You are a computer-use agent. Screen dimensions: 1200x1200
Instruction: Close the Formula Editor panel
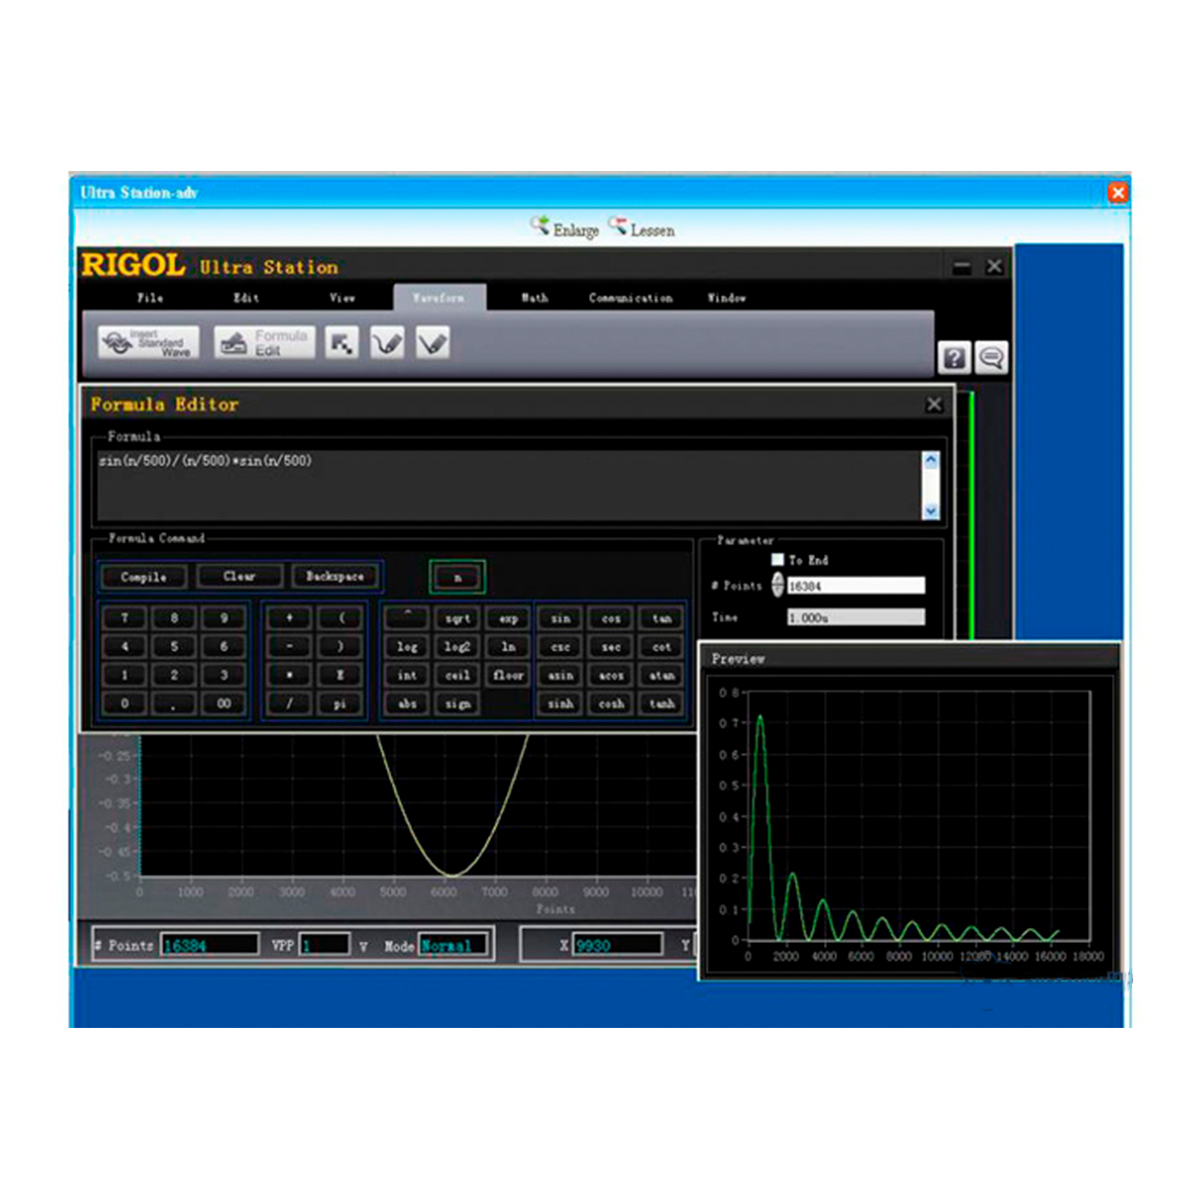tap(934, 404)
